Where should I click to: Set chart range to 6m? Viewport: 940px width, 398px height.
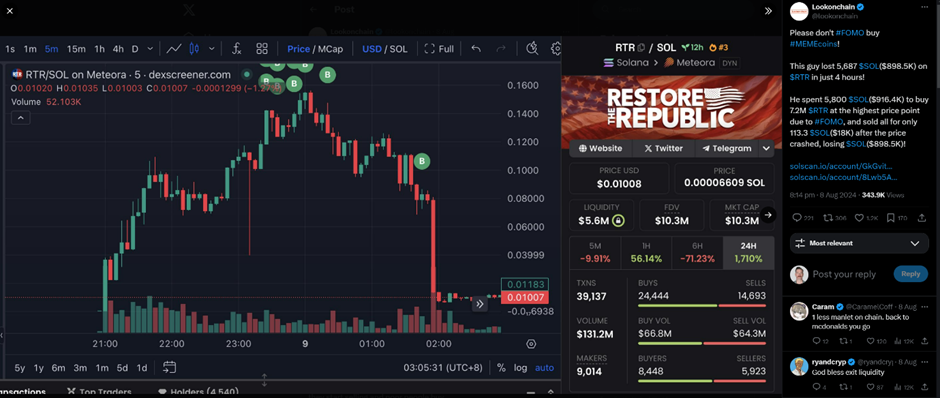[59, 368]
